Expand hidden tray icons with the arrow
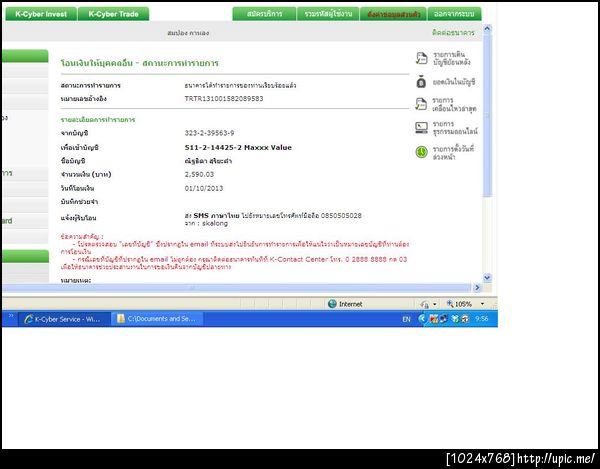This screenshot has height=469, width=600. tap(421, 319)
